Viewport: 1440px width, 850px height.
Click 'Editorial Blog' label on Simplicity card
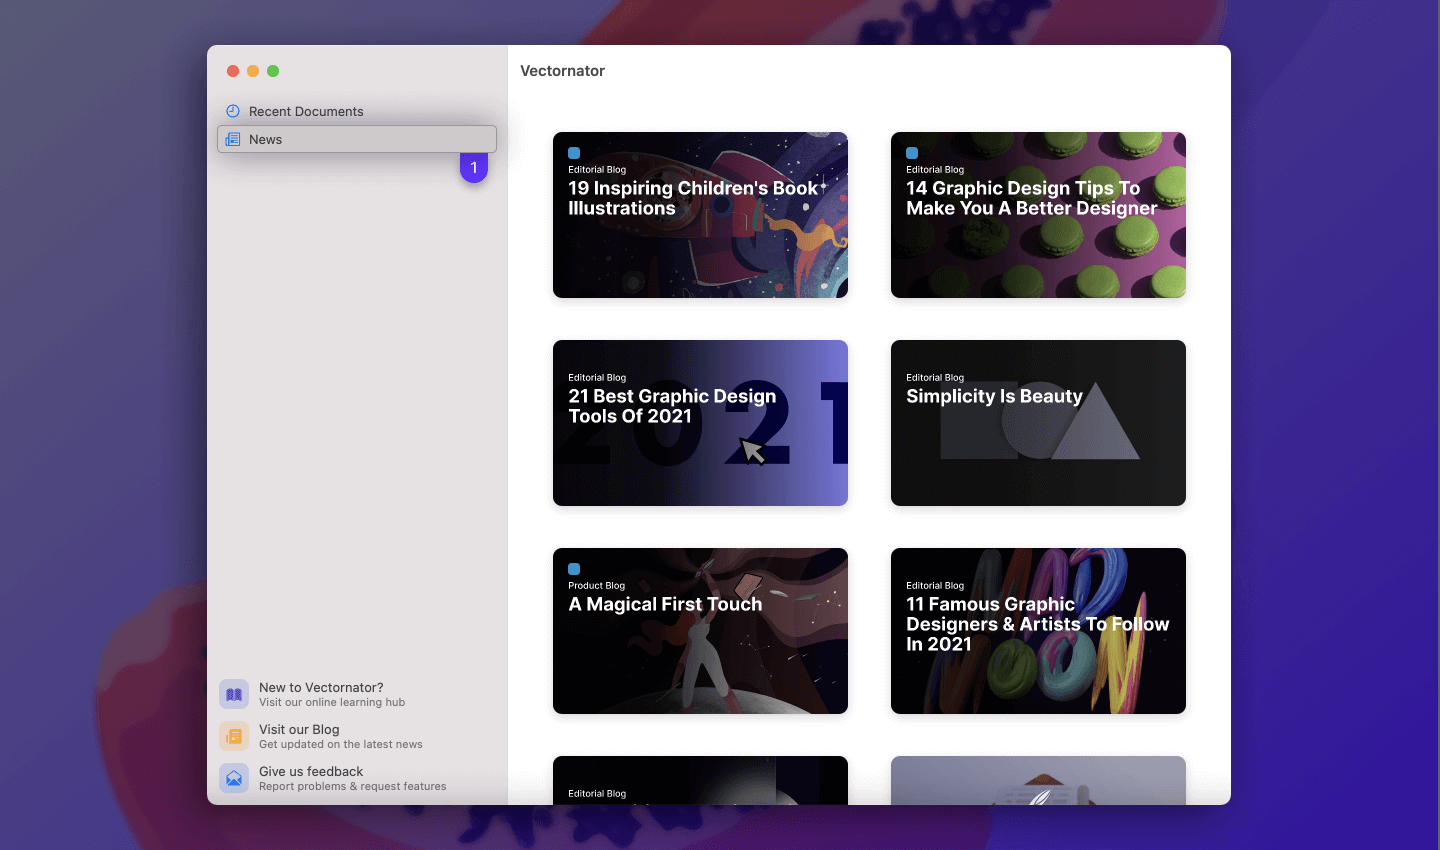[935, 378]
